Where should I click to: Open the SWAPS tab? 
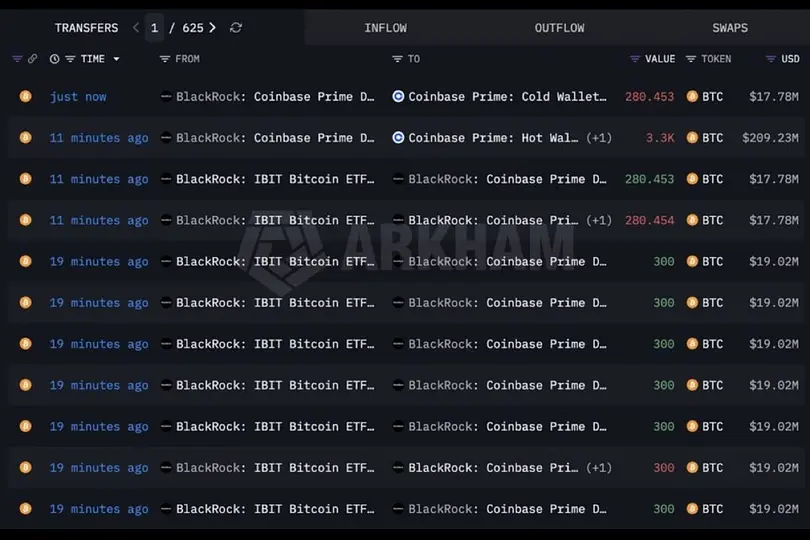(730, 28)
